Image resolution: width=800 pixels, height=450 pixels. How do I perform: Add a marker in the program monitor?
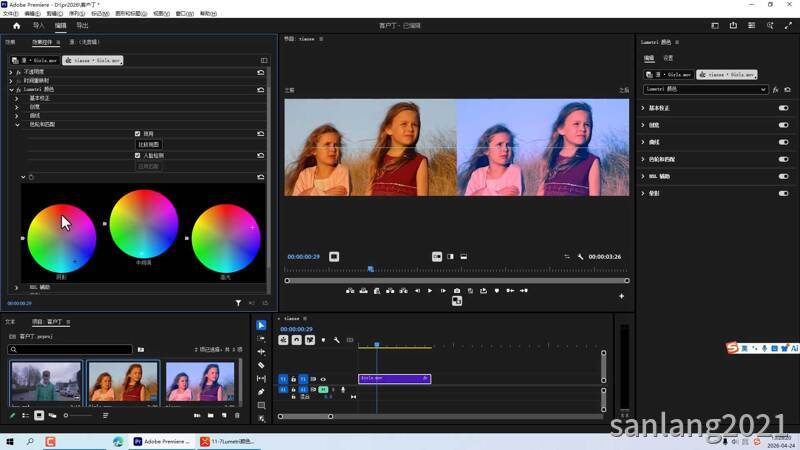point(496,291)
